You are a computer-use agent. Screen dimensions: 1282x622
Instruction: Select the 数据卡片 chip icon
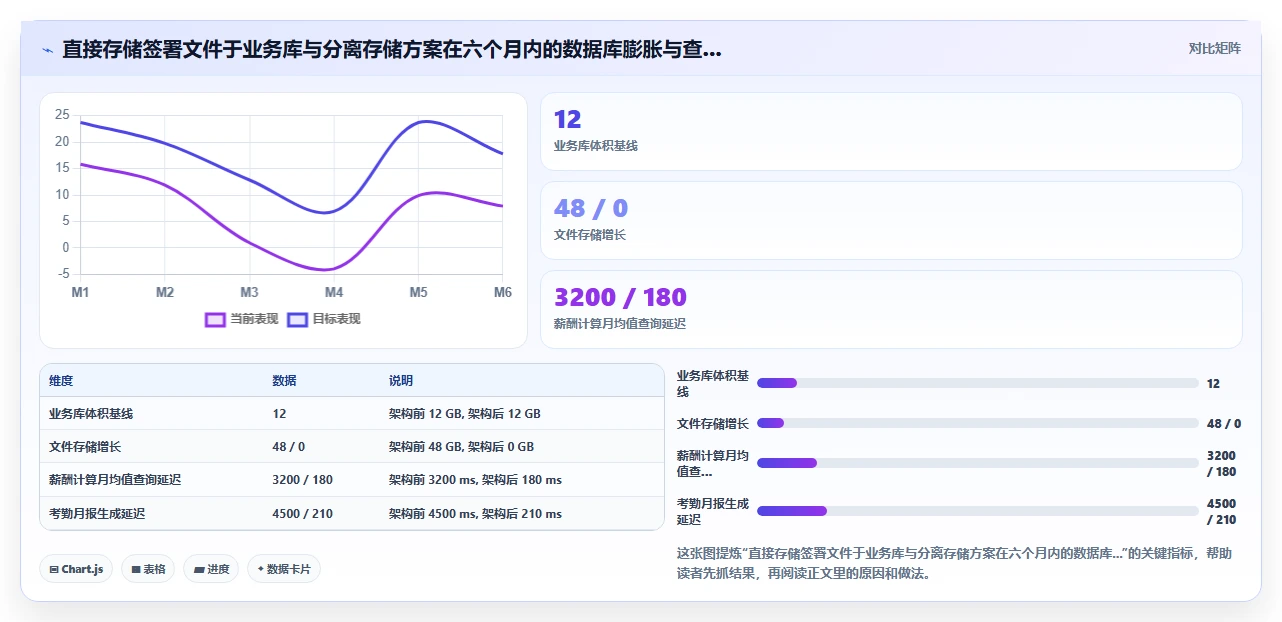point(260,569)
